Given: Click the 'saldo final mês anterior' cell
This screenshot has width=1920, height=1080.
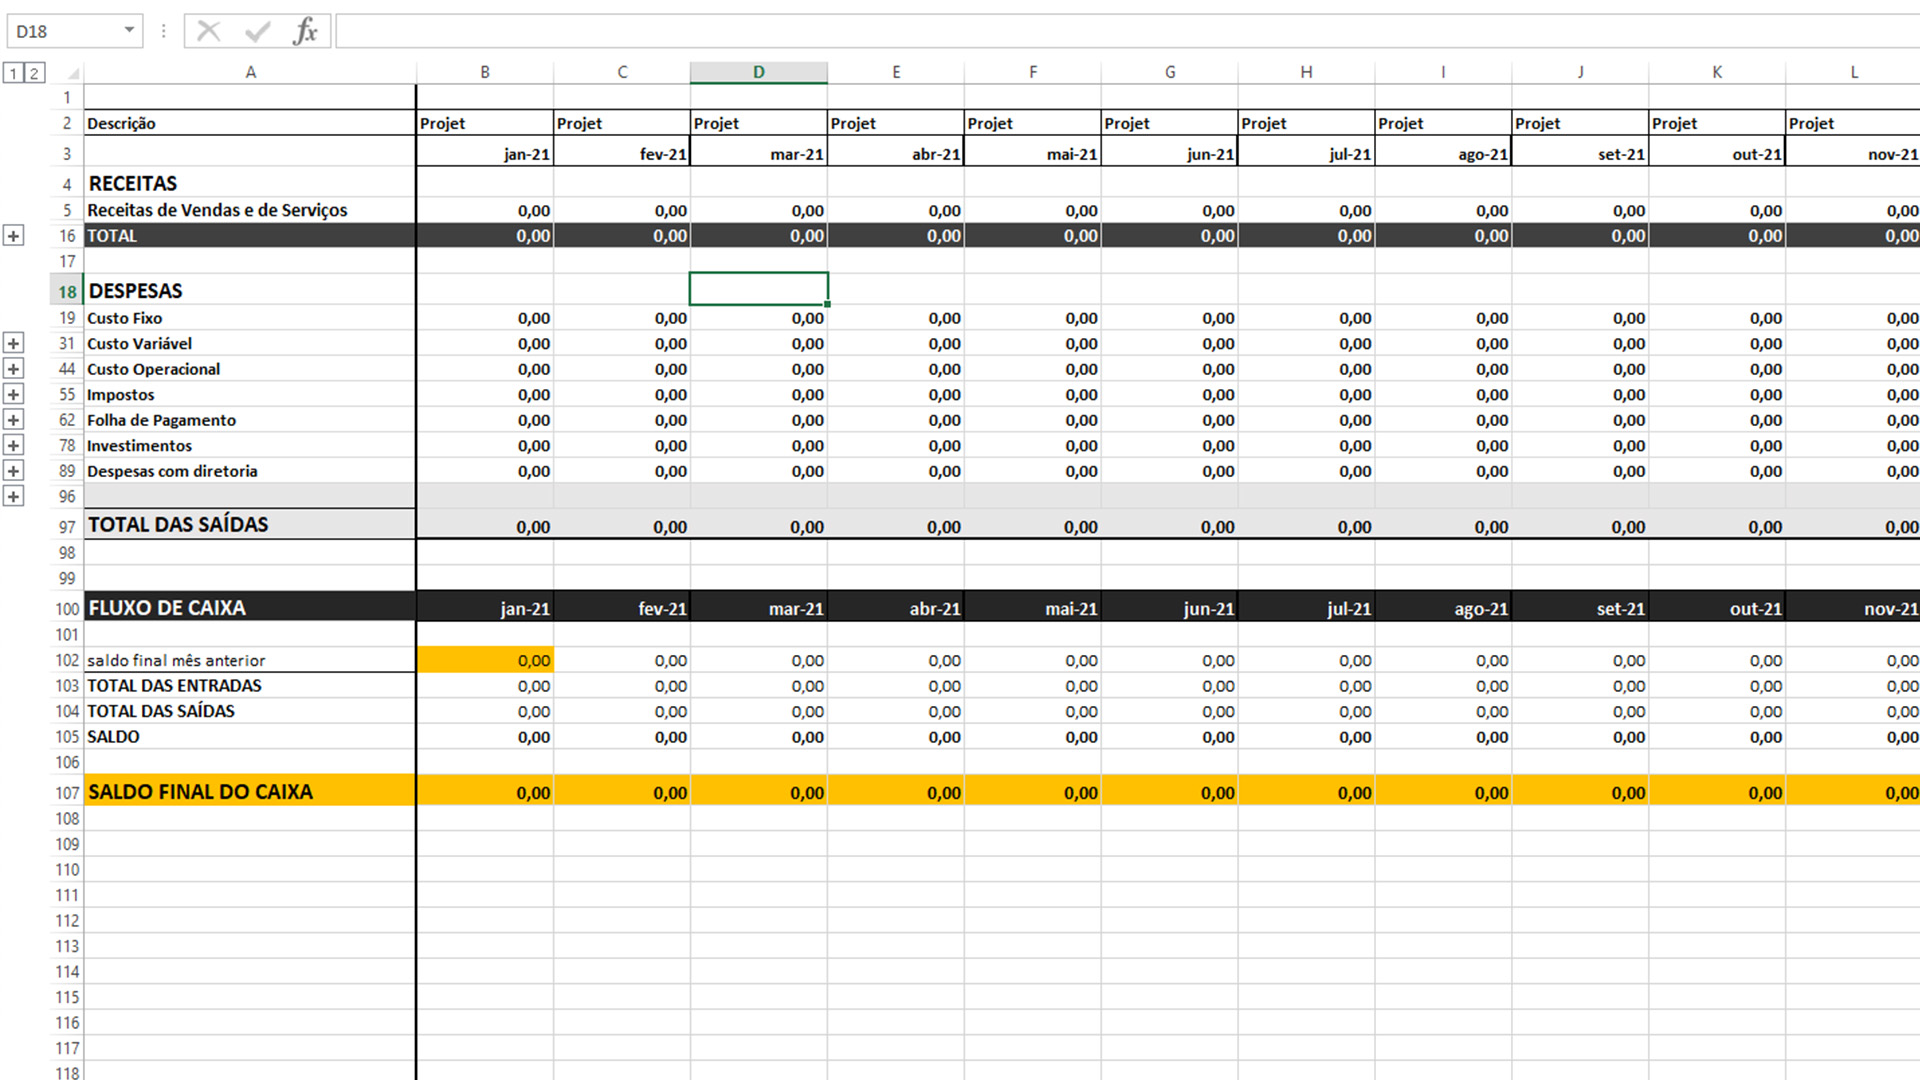Looking at the screenshot, I should click(250, 660).
